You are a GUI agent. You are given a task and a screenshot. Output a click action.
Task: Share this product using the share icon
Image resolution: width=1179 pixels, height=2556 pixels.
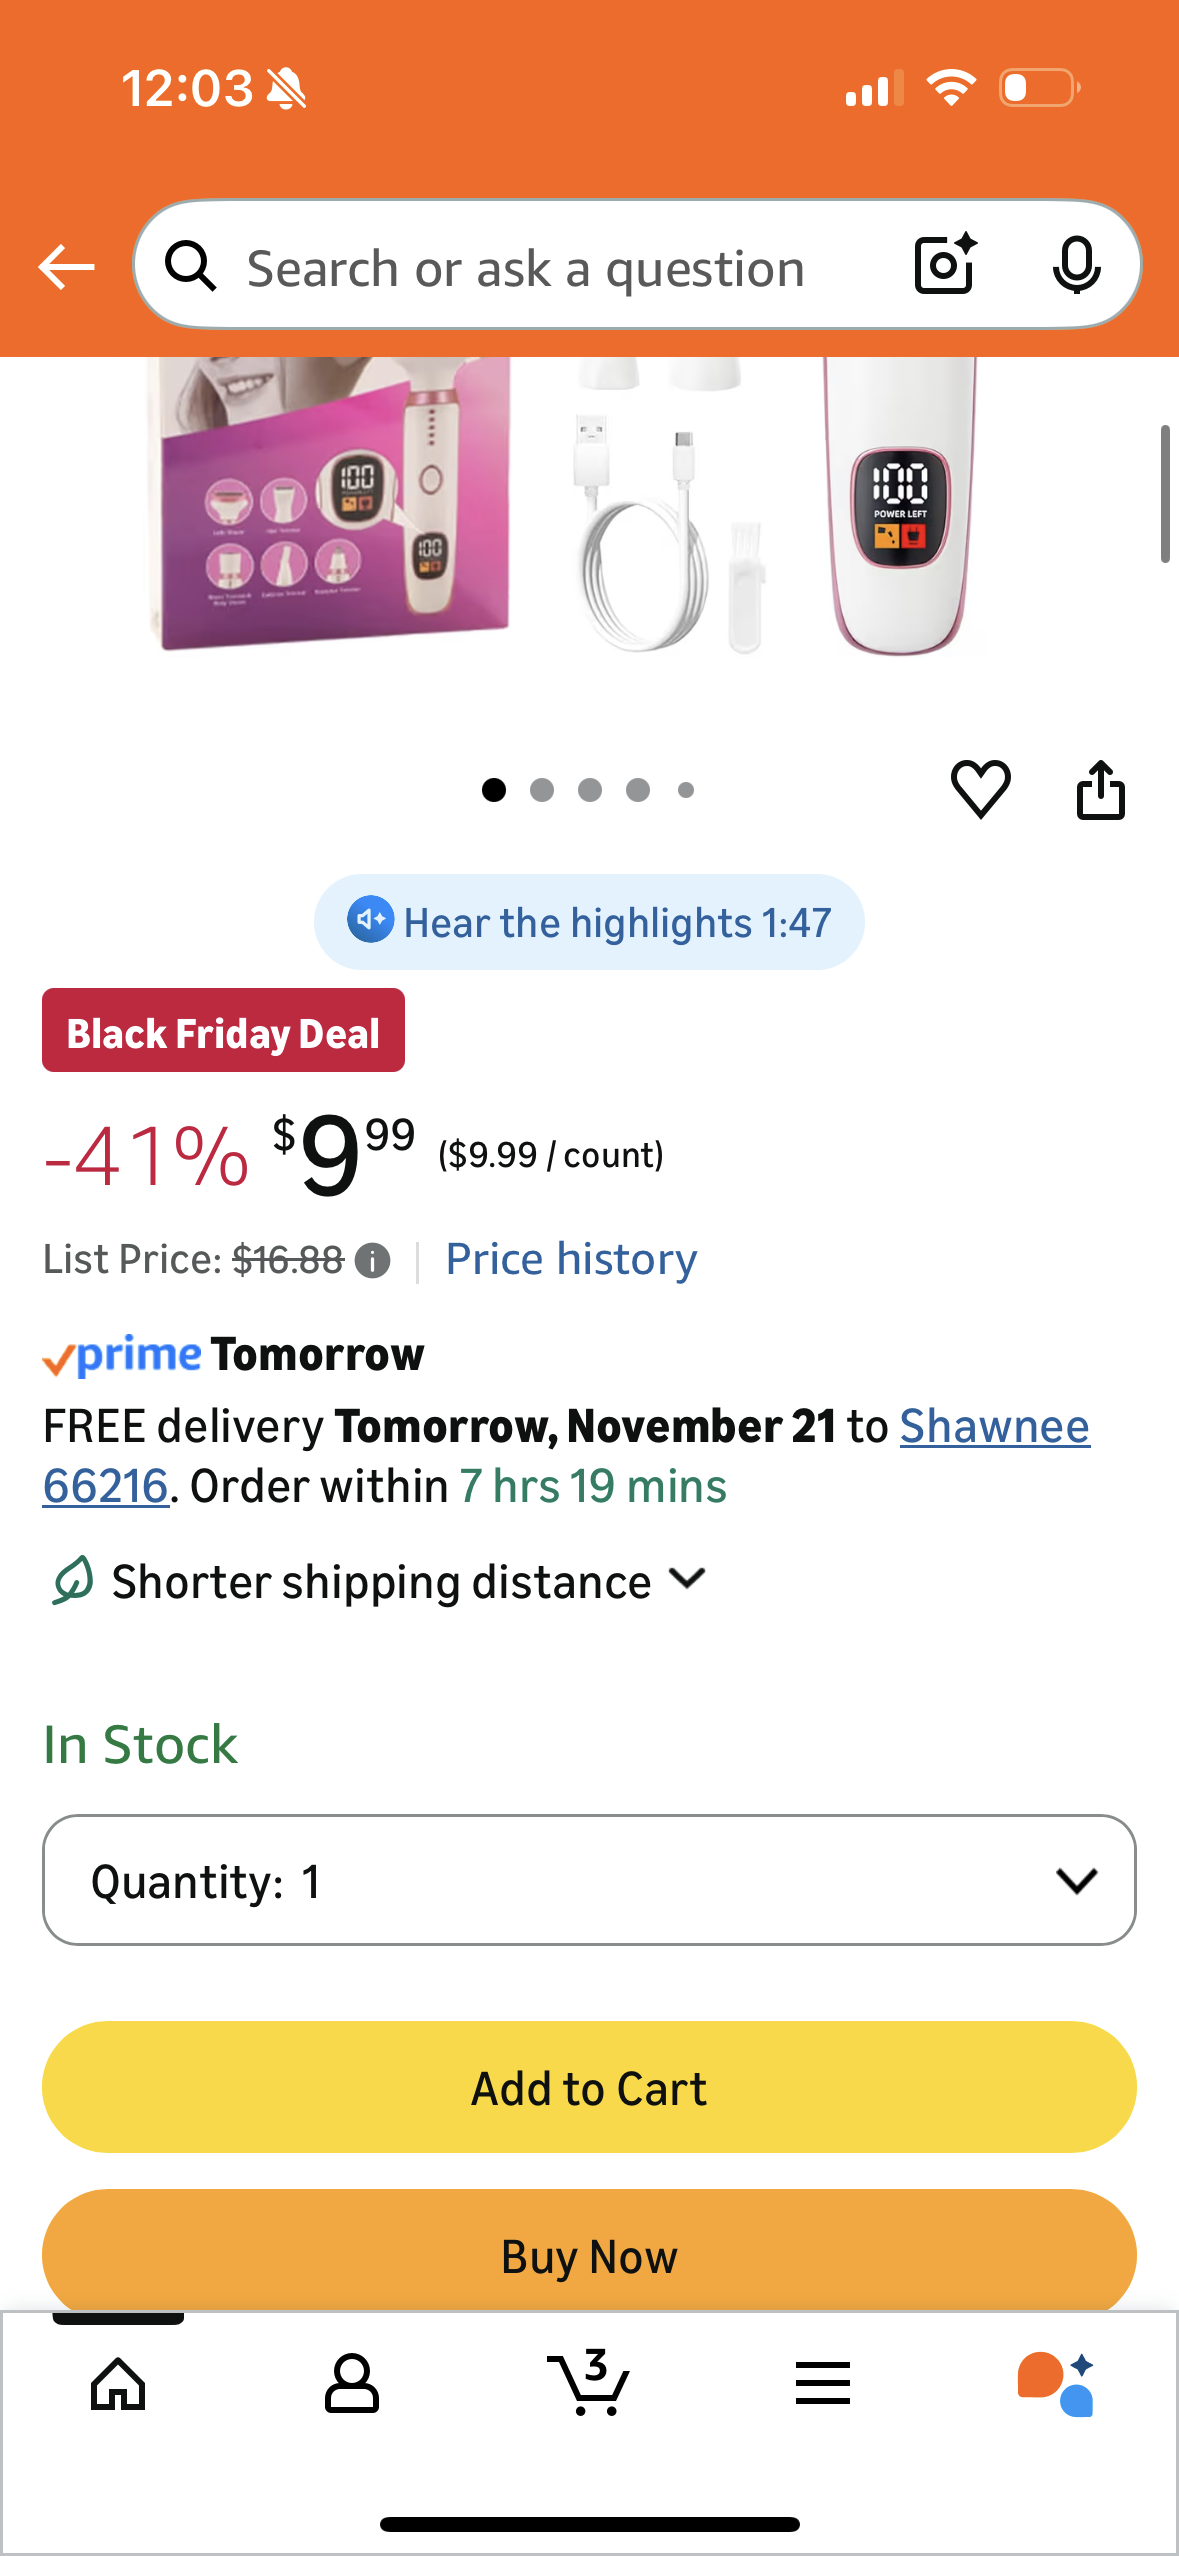click(1100, 789)
